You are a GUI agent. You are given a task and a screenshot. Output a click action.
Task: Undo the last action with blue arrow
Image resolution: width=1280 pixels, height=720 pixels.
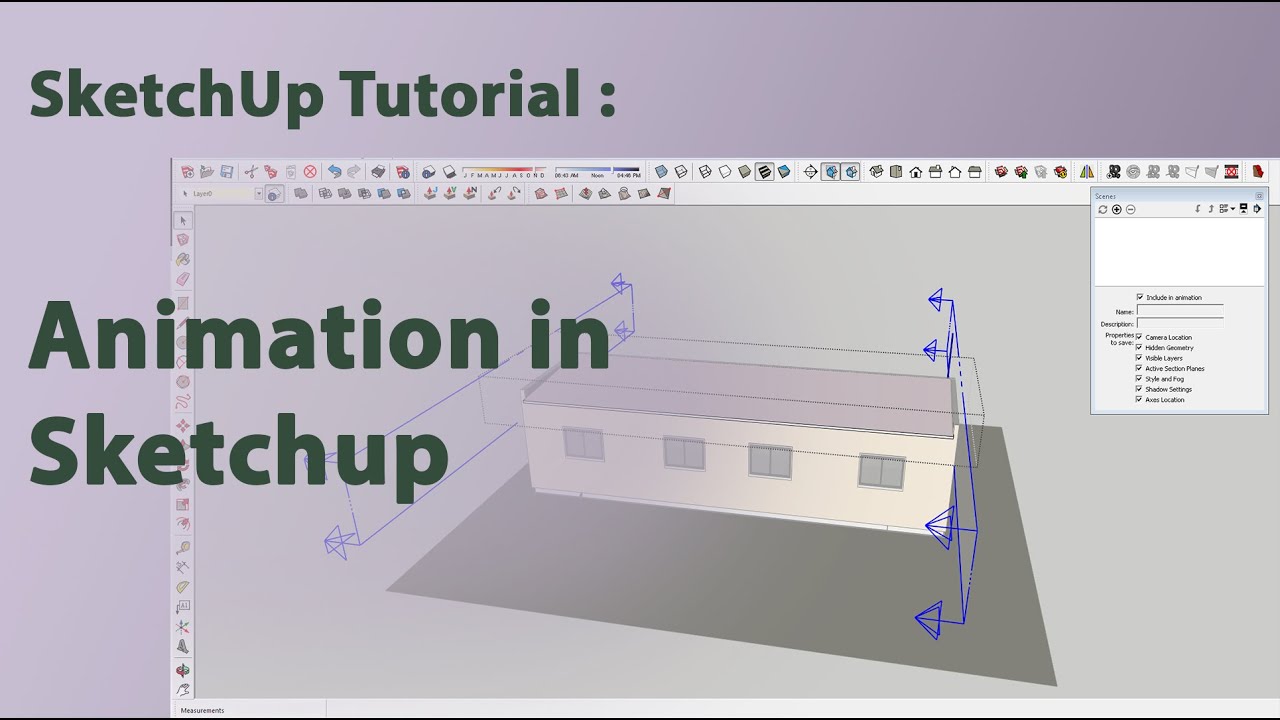pos(335,172)
